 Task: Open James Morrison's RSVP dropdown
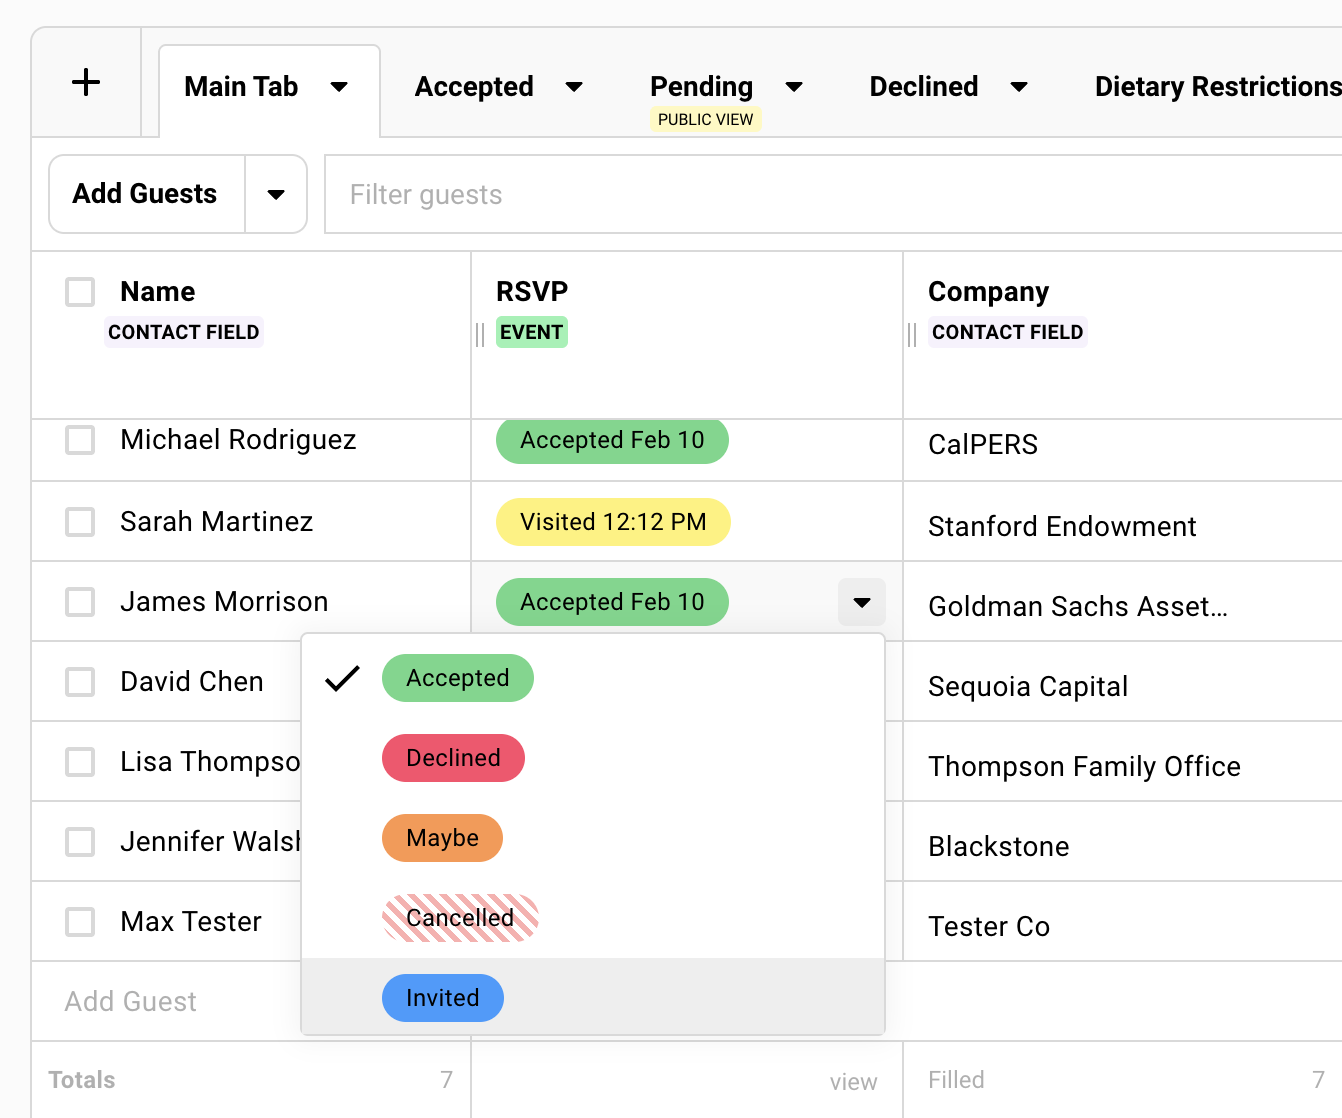coord(861,602)
